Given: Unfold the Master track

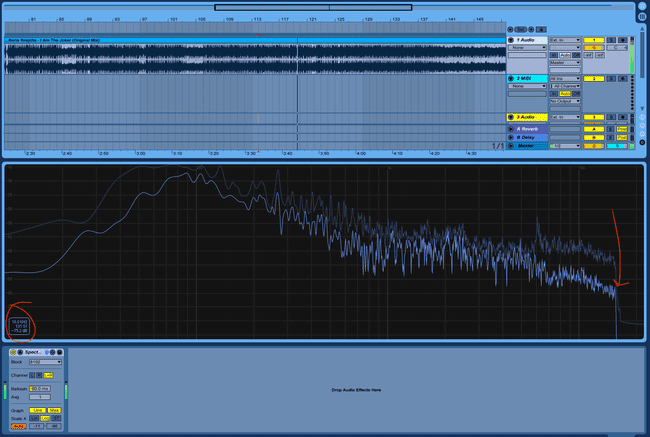Looking at the screenshot, I should point(511,146).
